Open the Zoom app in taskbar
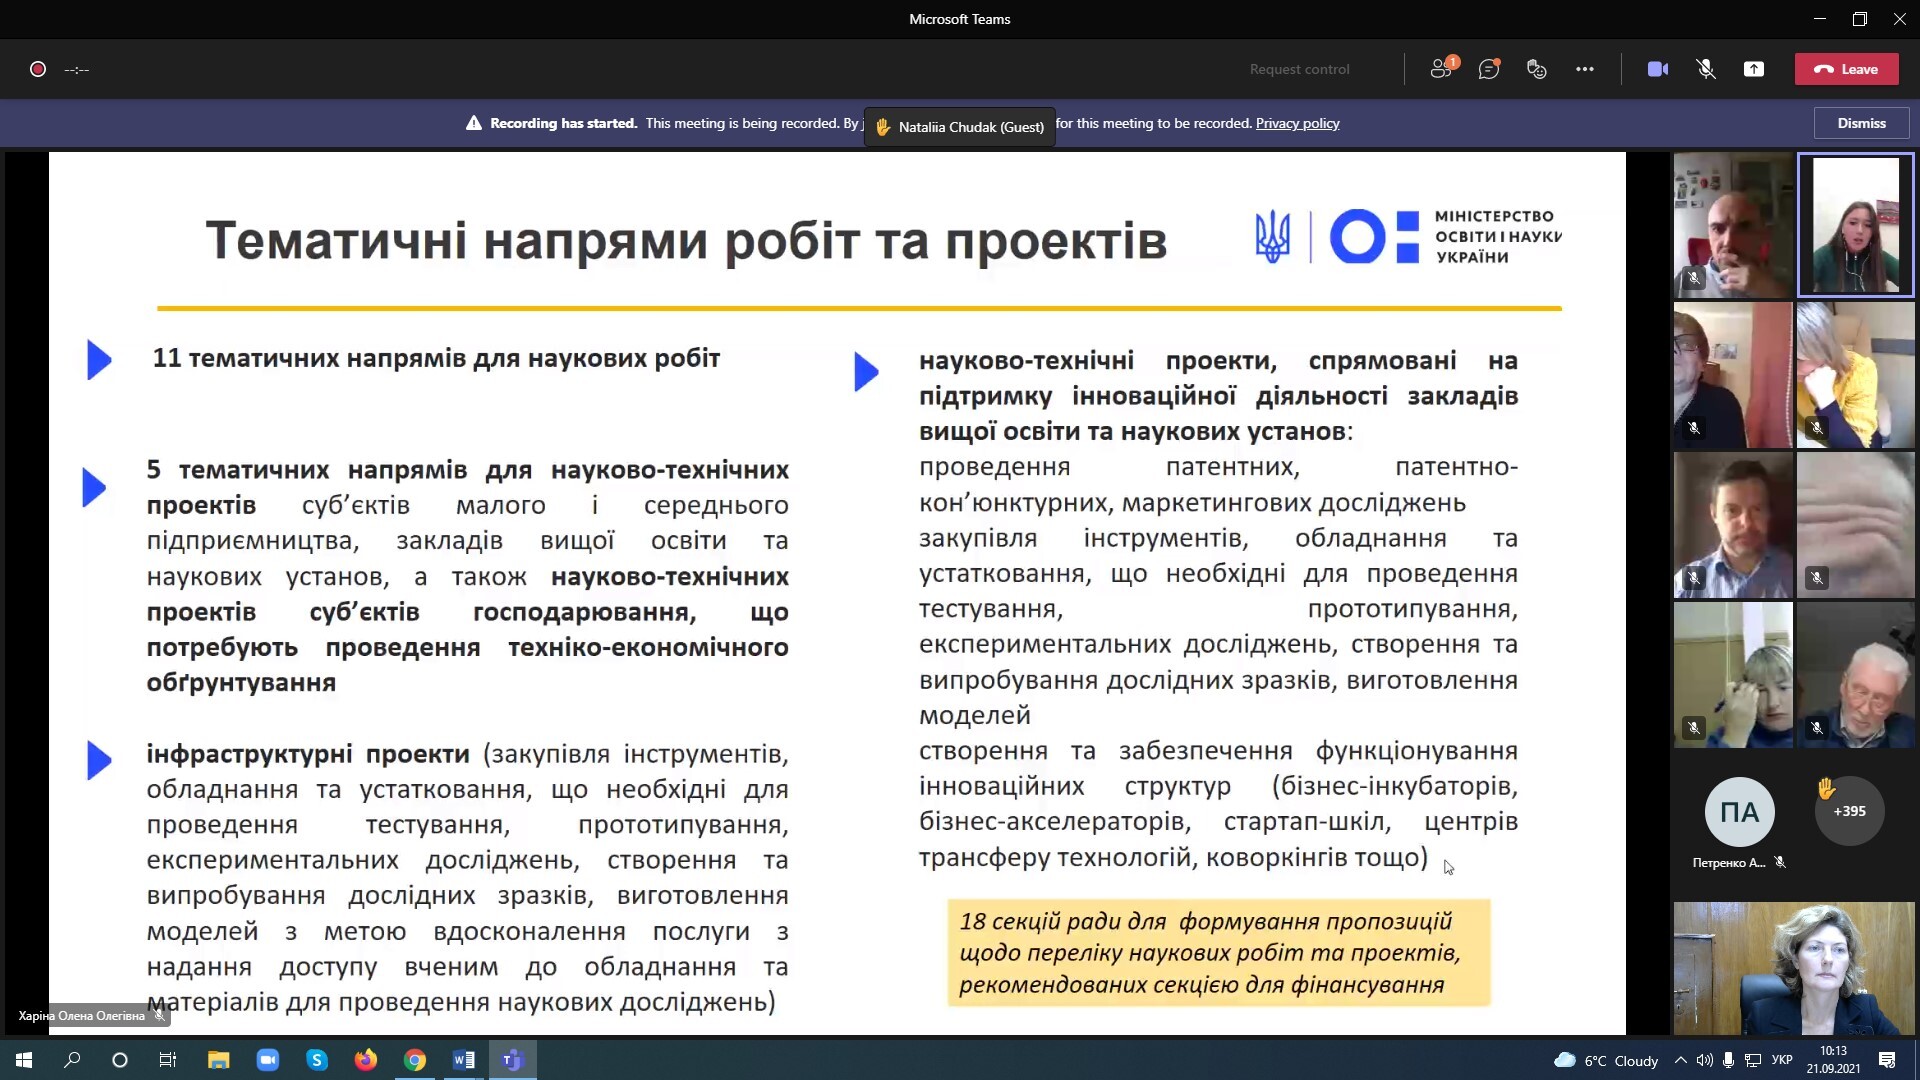The image size is (1920, 1080). coord(268,1060)
